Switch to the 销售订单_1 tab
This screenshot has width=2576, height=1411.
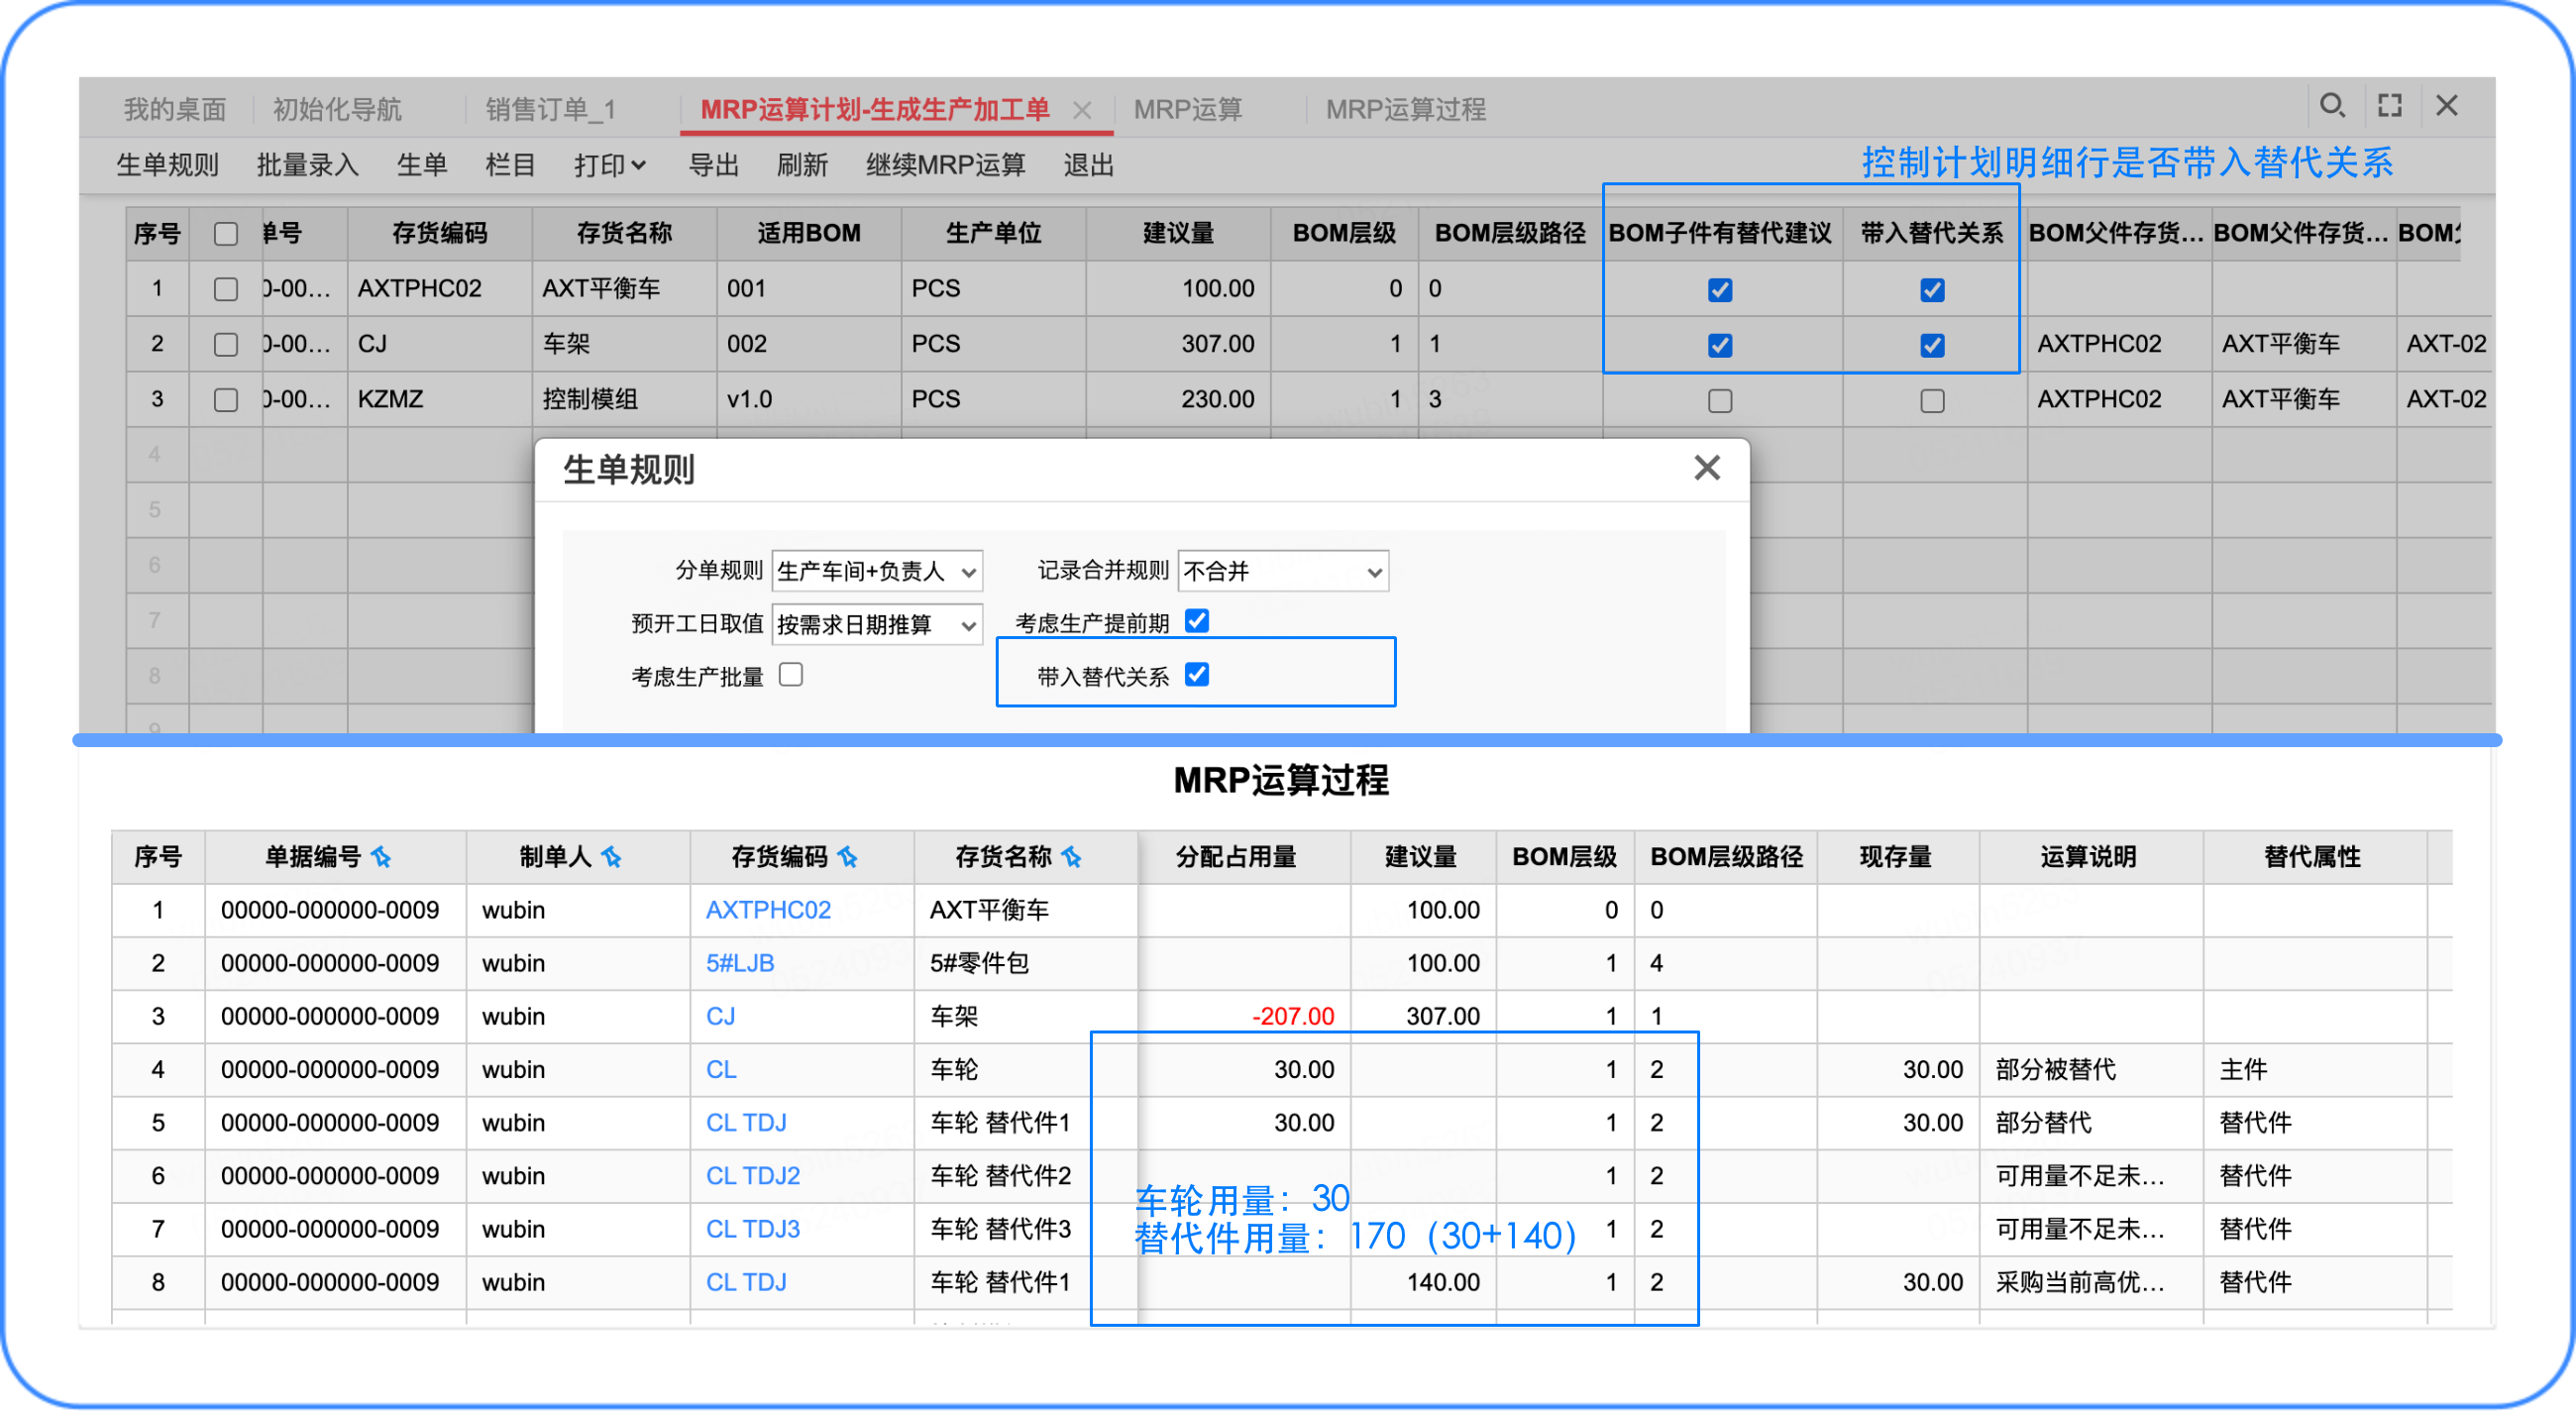tap(549, 110)
